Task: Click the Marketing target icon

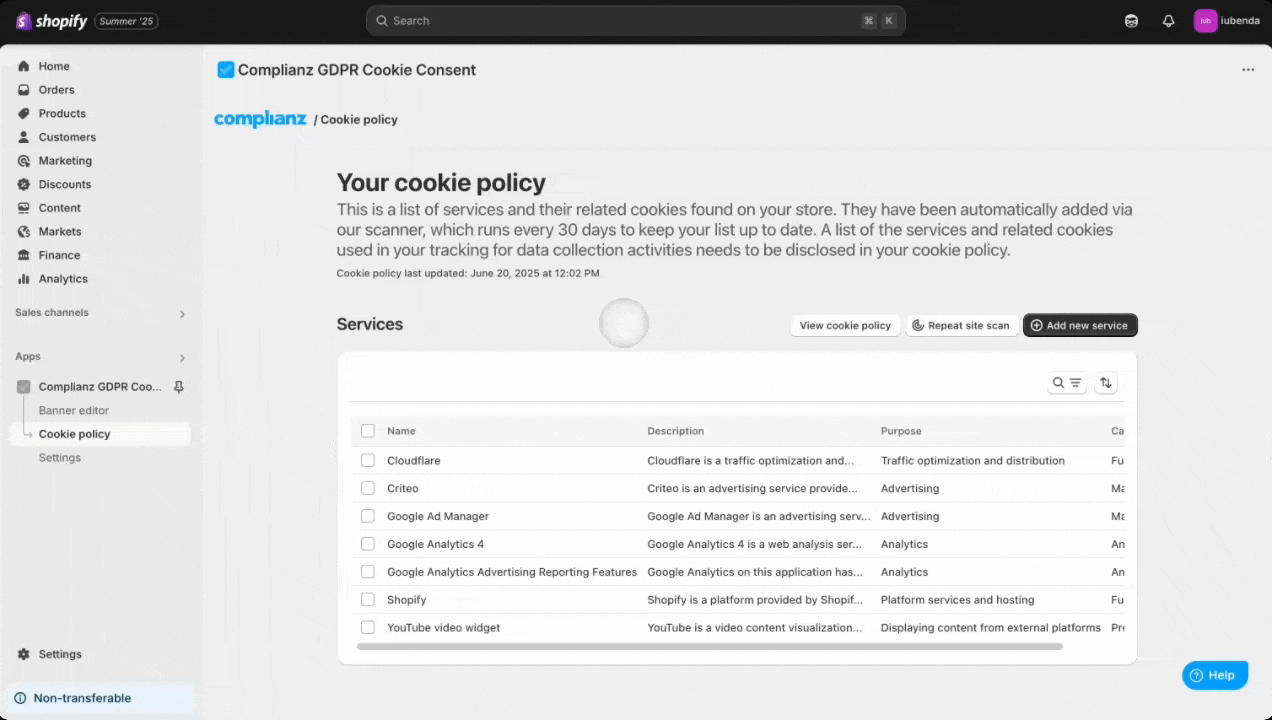Action: point(24,161)
